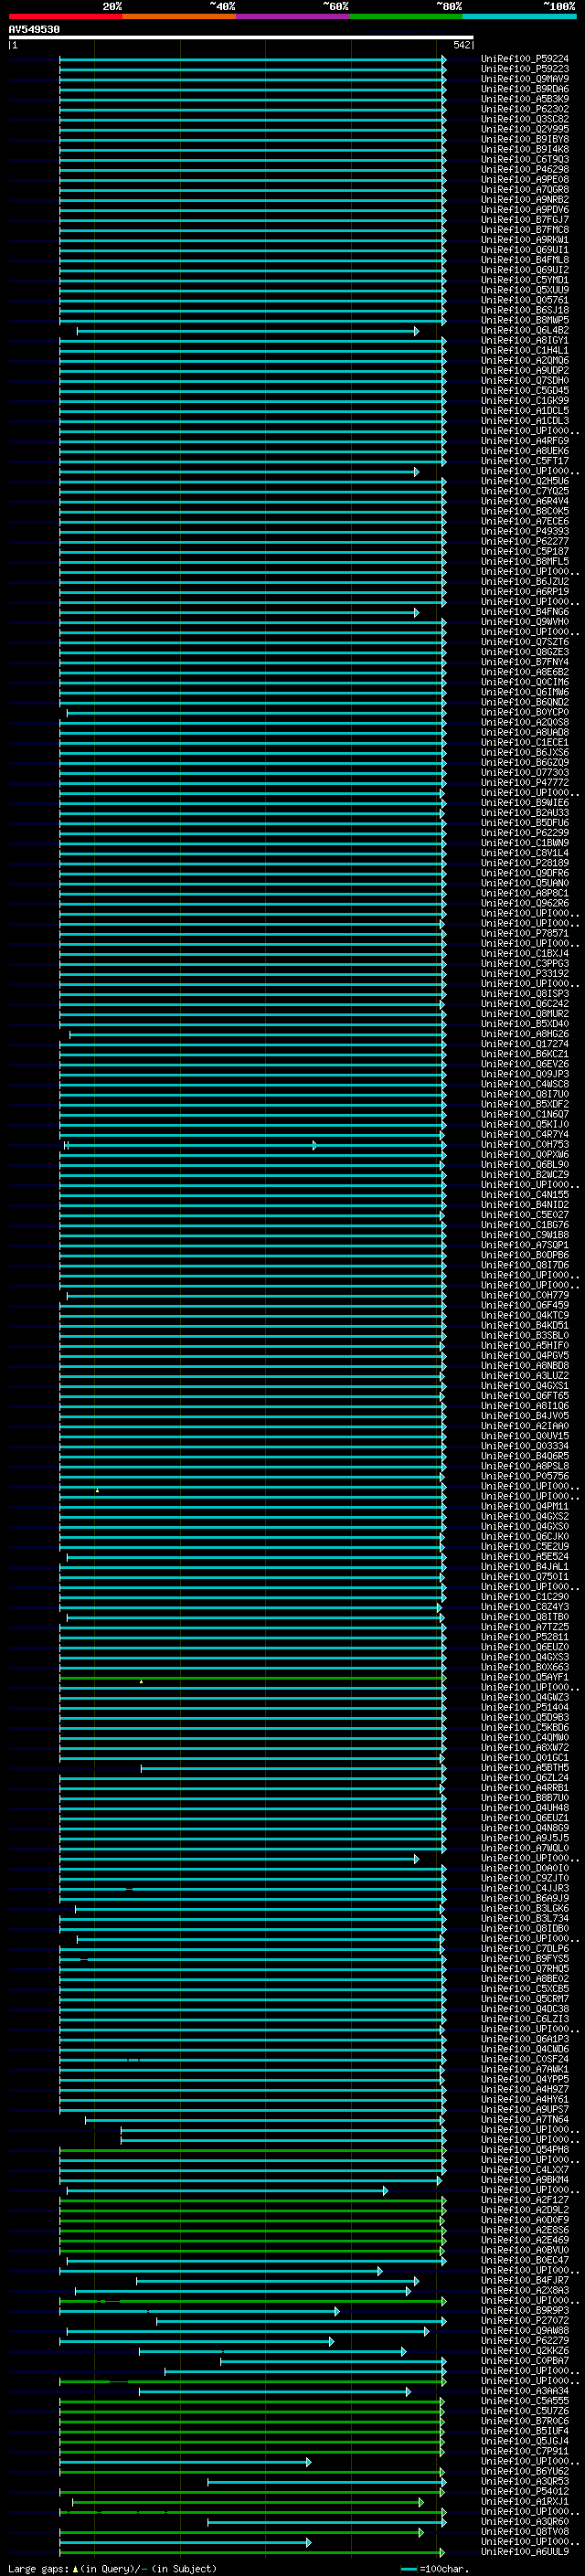Select the UniRef100_Q6F459 label
The image size is (585, 2576).
[x=525, y=1305]
